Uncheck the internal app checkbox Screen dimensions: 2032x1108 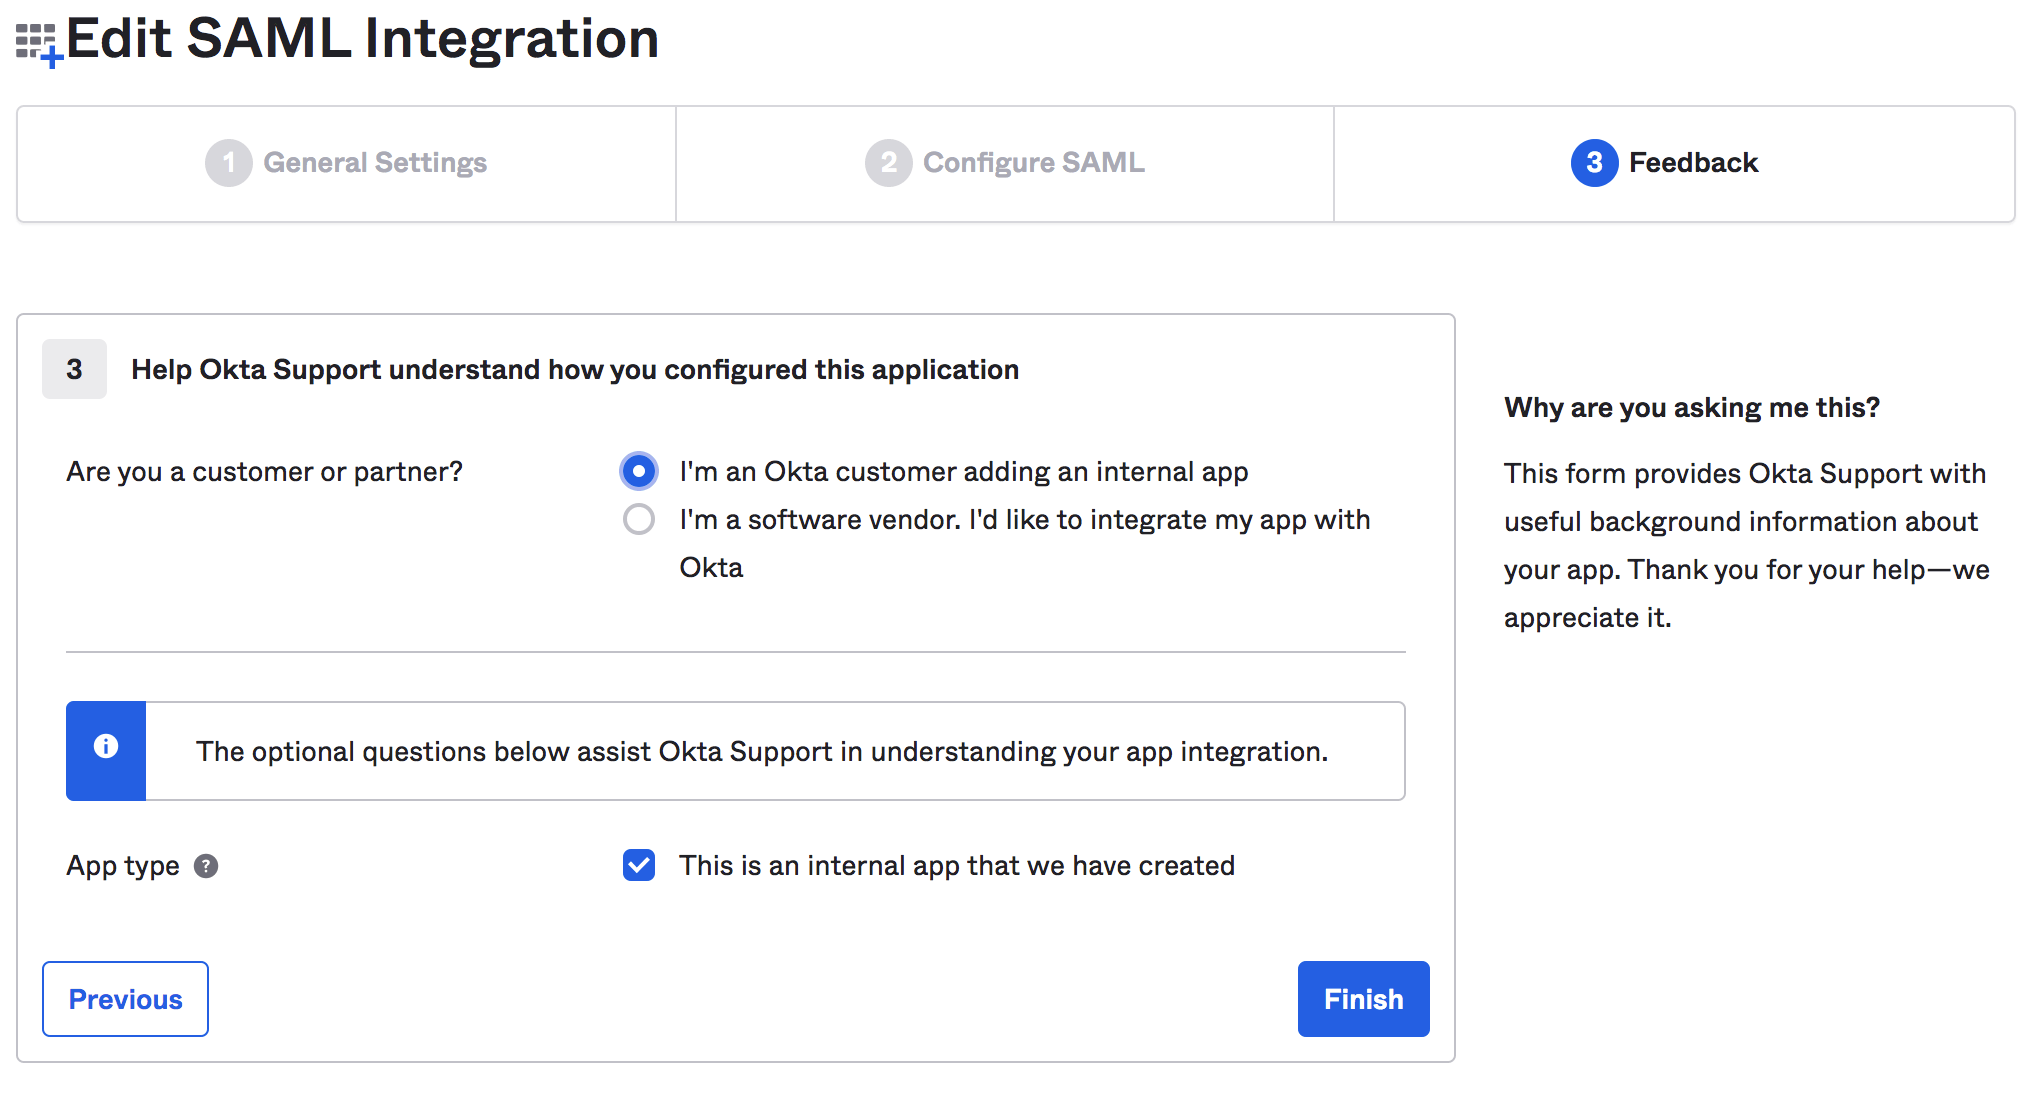639,865
